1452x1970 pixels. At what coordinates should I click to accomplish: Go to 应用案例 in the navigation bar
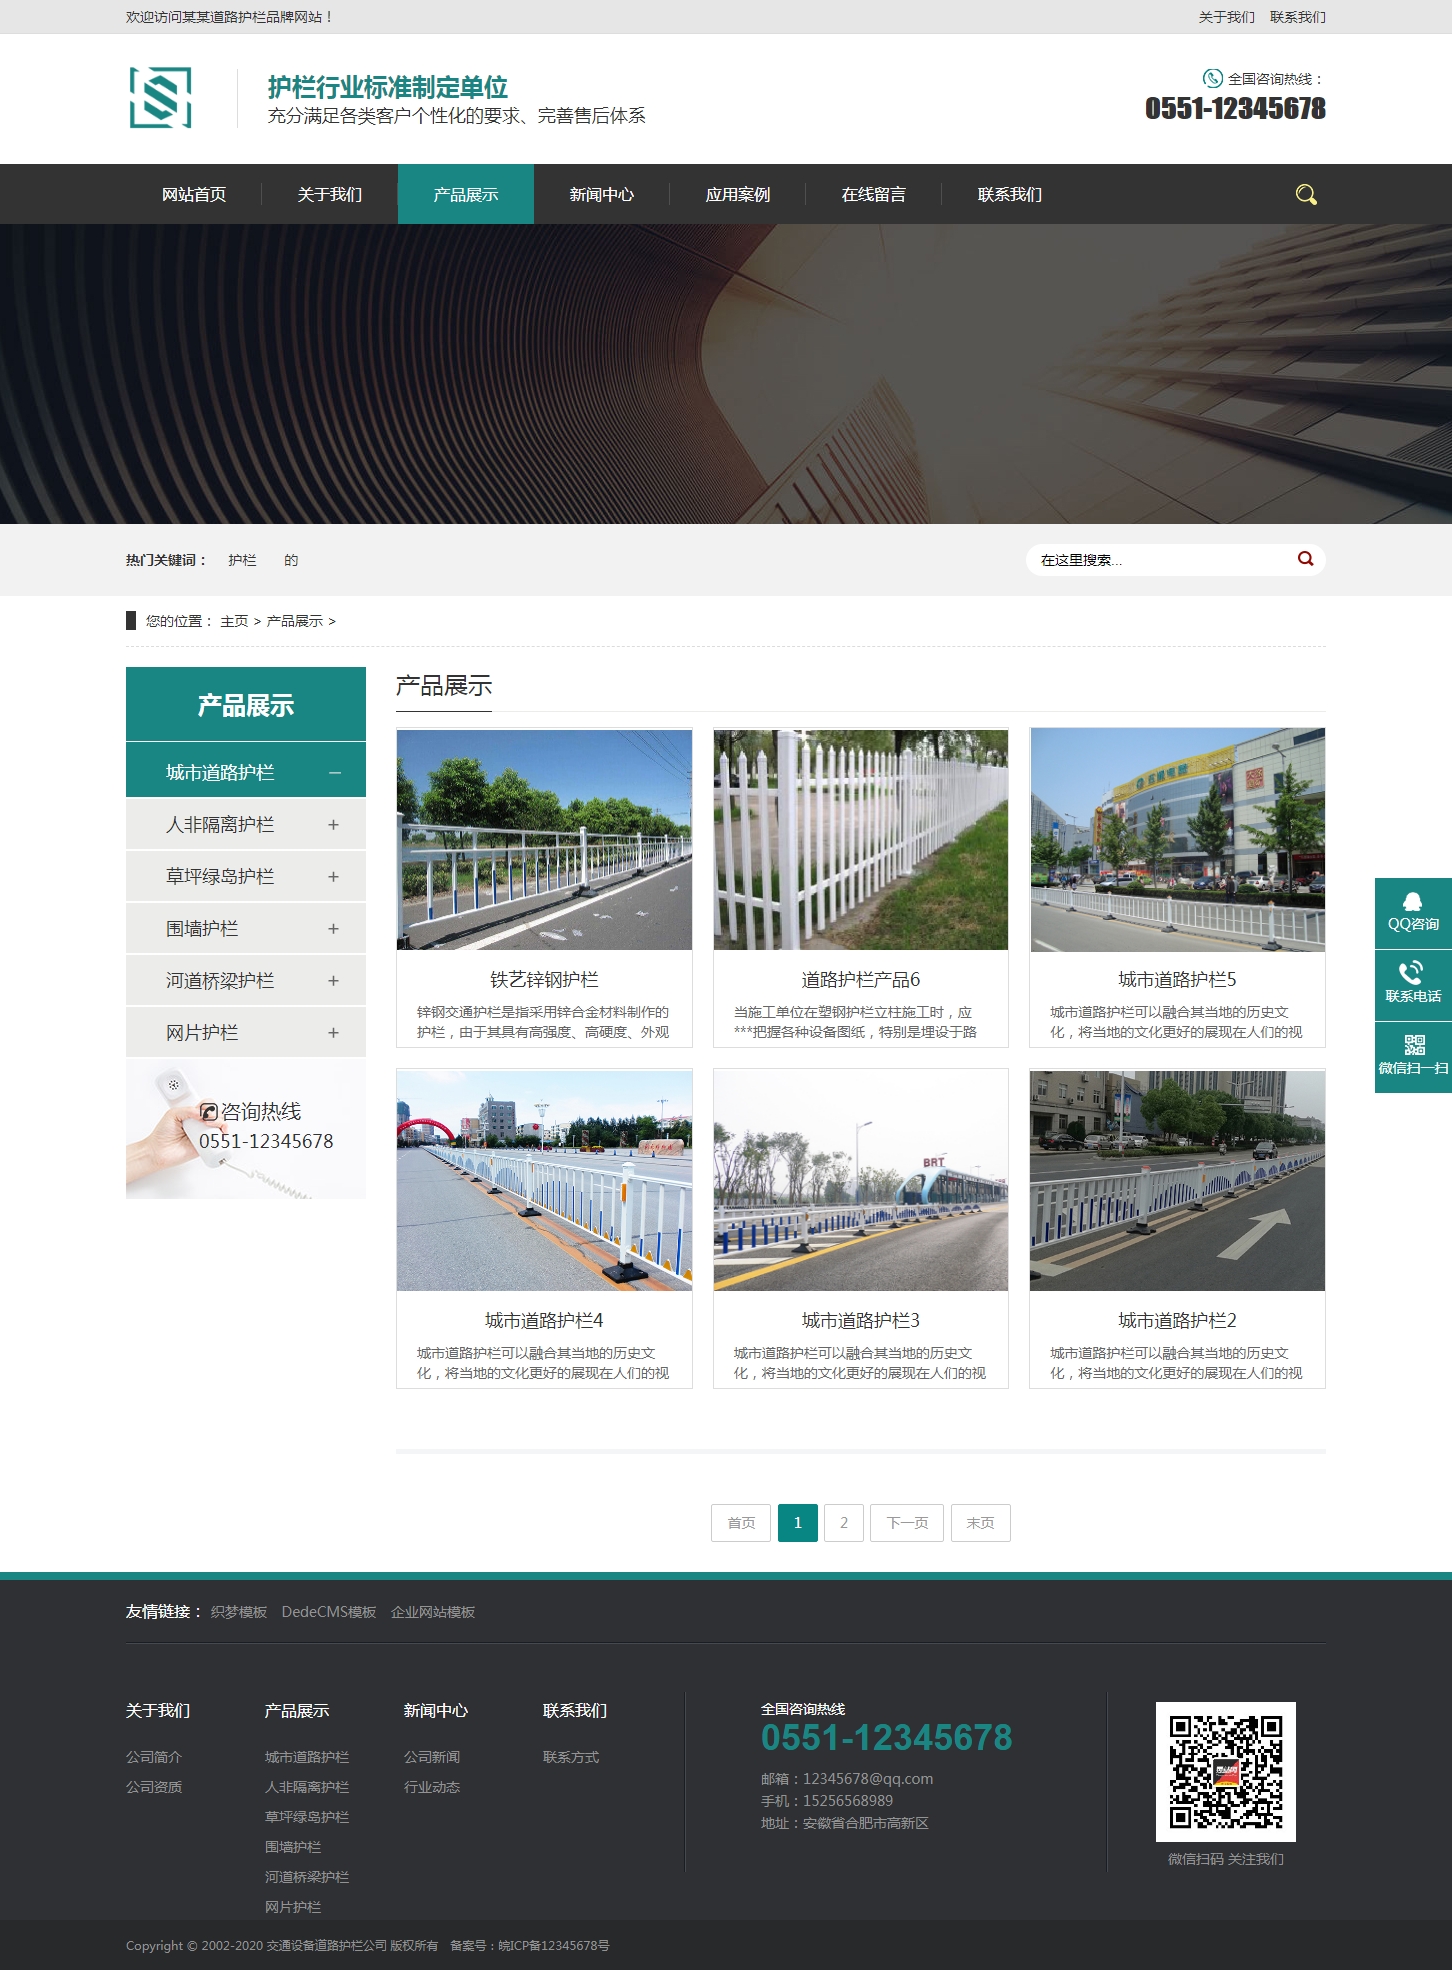point(737,194)
